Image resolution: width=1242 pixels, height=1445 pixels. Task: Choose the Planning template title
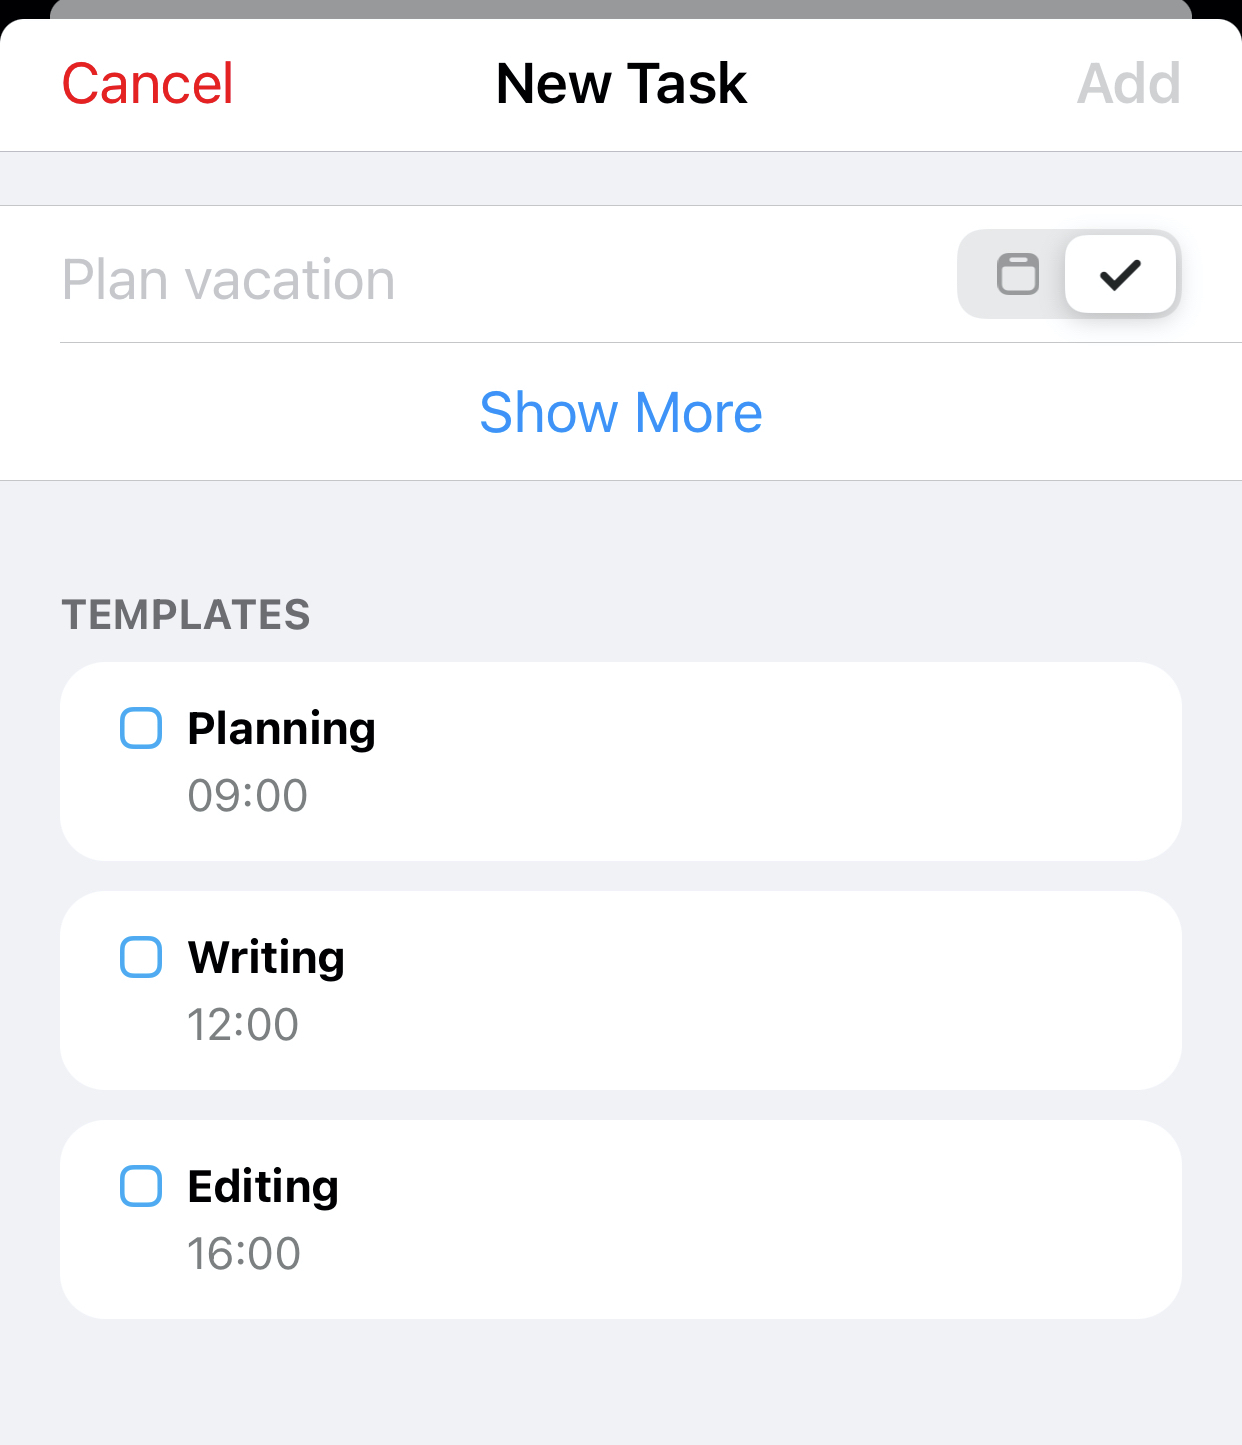282,729
